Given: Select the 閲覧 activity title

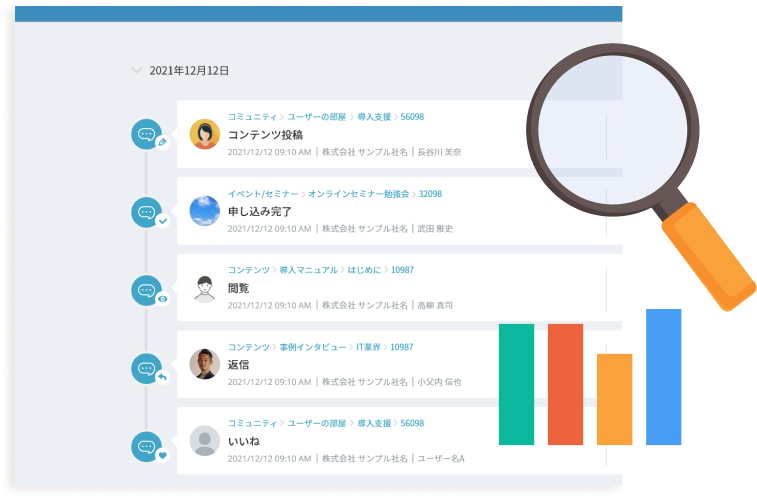Looking at the screenshot, I should 238,288.
